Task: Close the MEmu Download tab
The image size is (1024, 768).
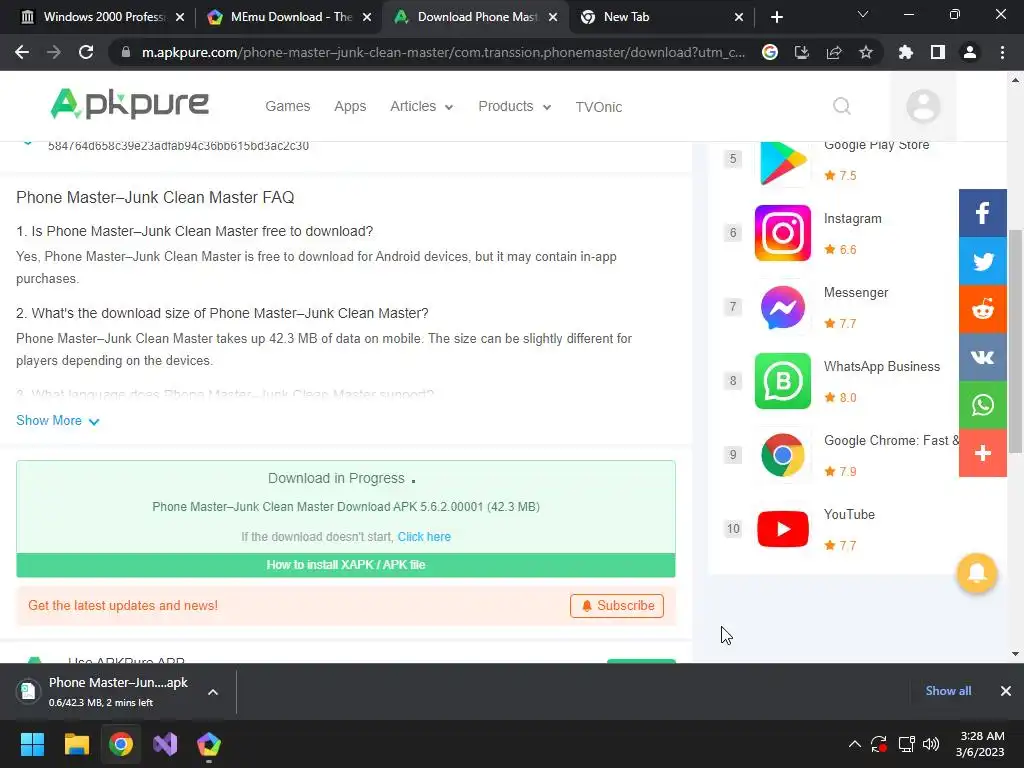Action: pyautogui.click(x=367, y=17)
